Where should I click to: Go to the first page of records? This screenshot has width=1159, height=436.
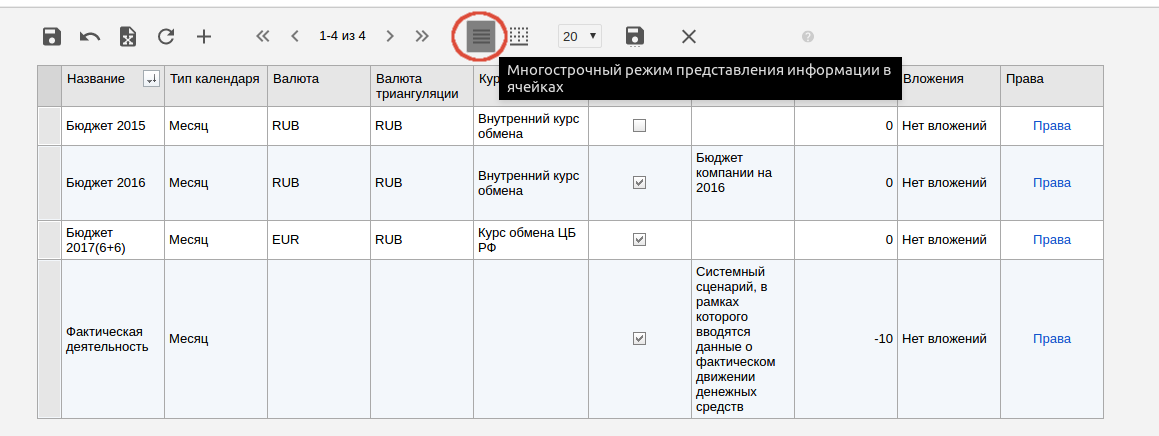[262, 35]
